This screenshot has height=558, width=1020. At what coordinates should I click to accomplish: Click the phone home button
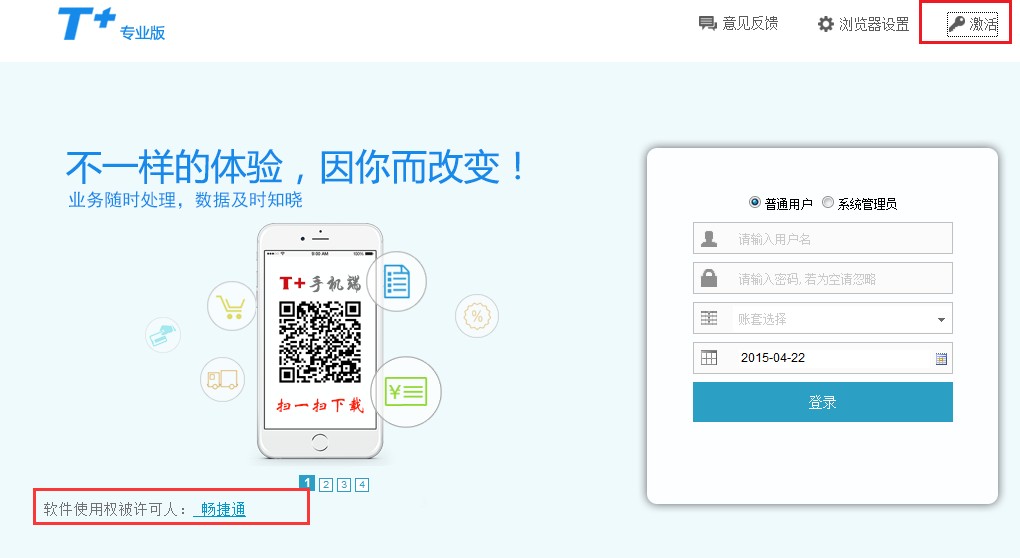pos(320,442)
